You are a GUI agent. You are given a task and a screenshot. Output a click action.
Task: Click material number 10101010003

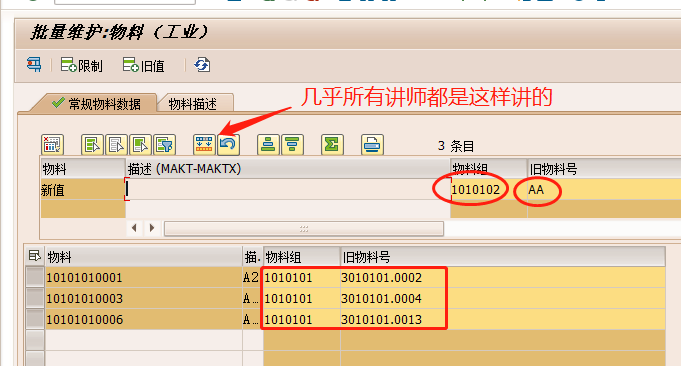(x=143, y=298)
